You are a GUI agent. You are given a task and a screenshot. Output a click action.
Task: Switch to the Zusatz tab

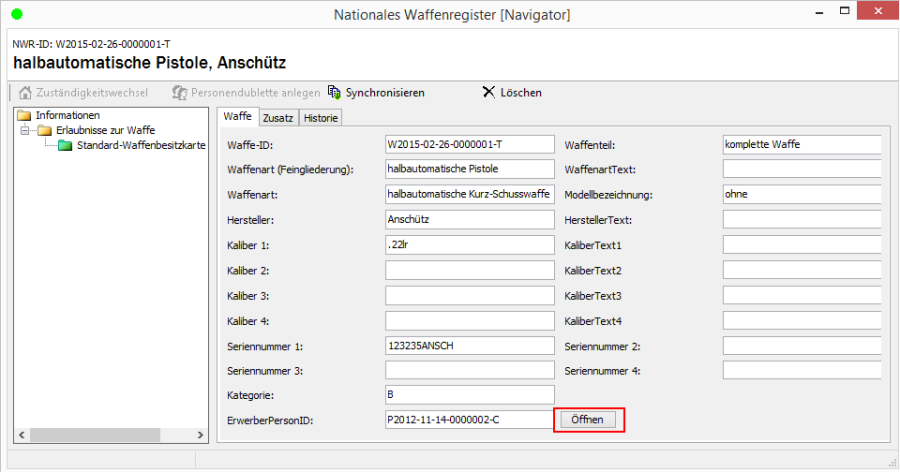tap(278, 118)
